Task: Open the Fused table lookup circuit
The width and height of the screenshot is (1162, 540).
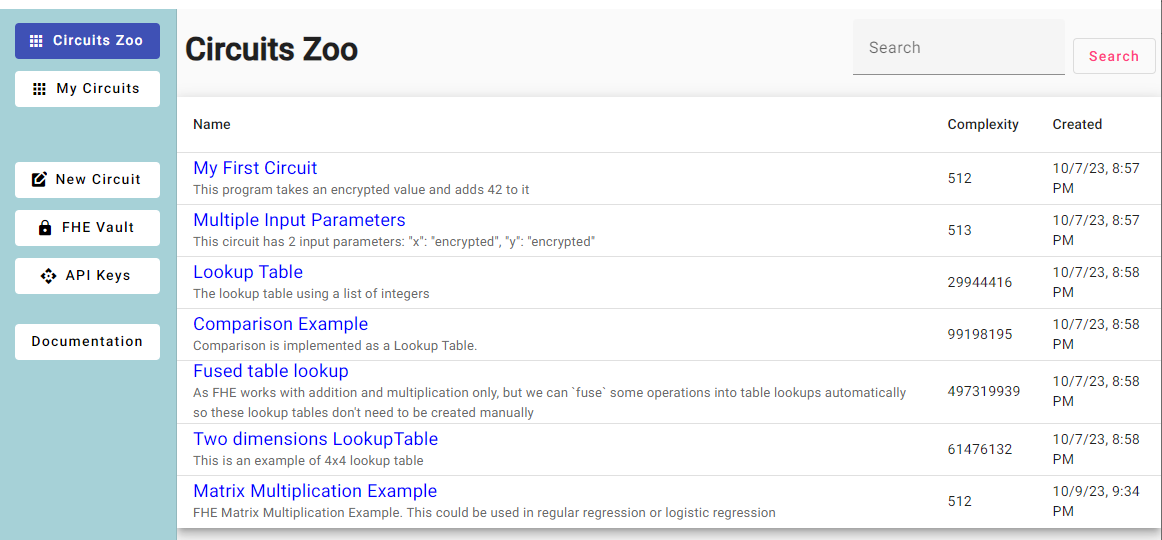Action: tap(271, 371)
